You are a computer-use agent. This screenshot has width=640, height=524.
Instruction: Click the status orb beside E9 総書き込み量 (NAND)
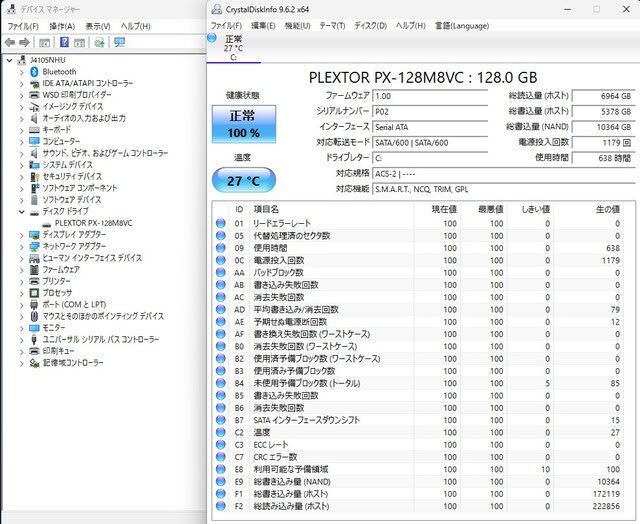tap(221, 482)
